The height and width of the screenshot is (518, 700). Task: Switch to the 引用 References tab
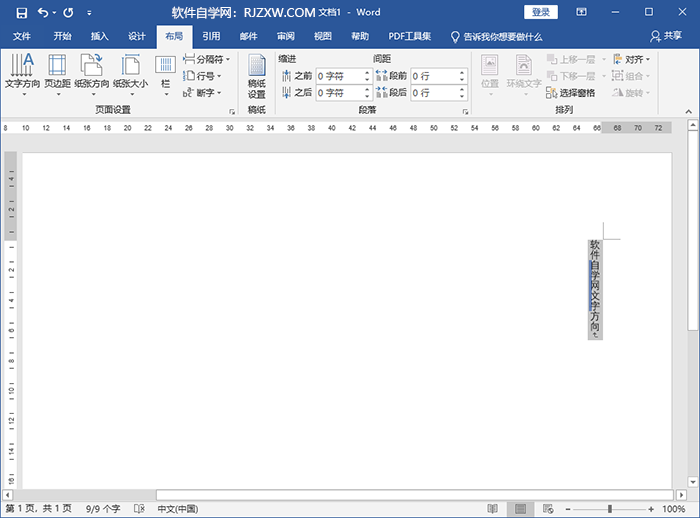pyautogui.click(x=211, y=36)
